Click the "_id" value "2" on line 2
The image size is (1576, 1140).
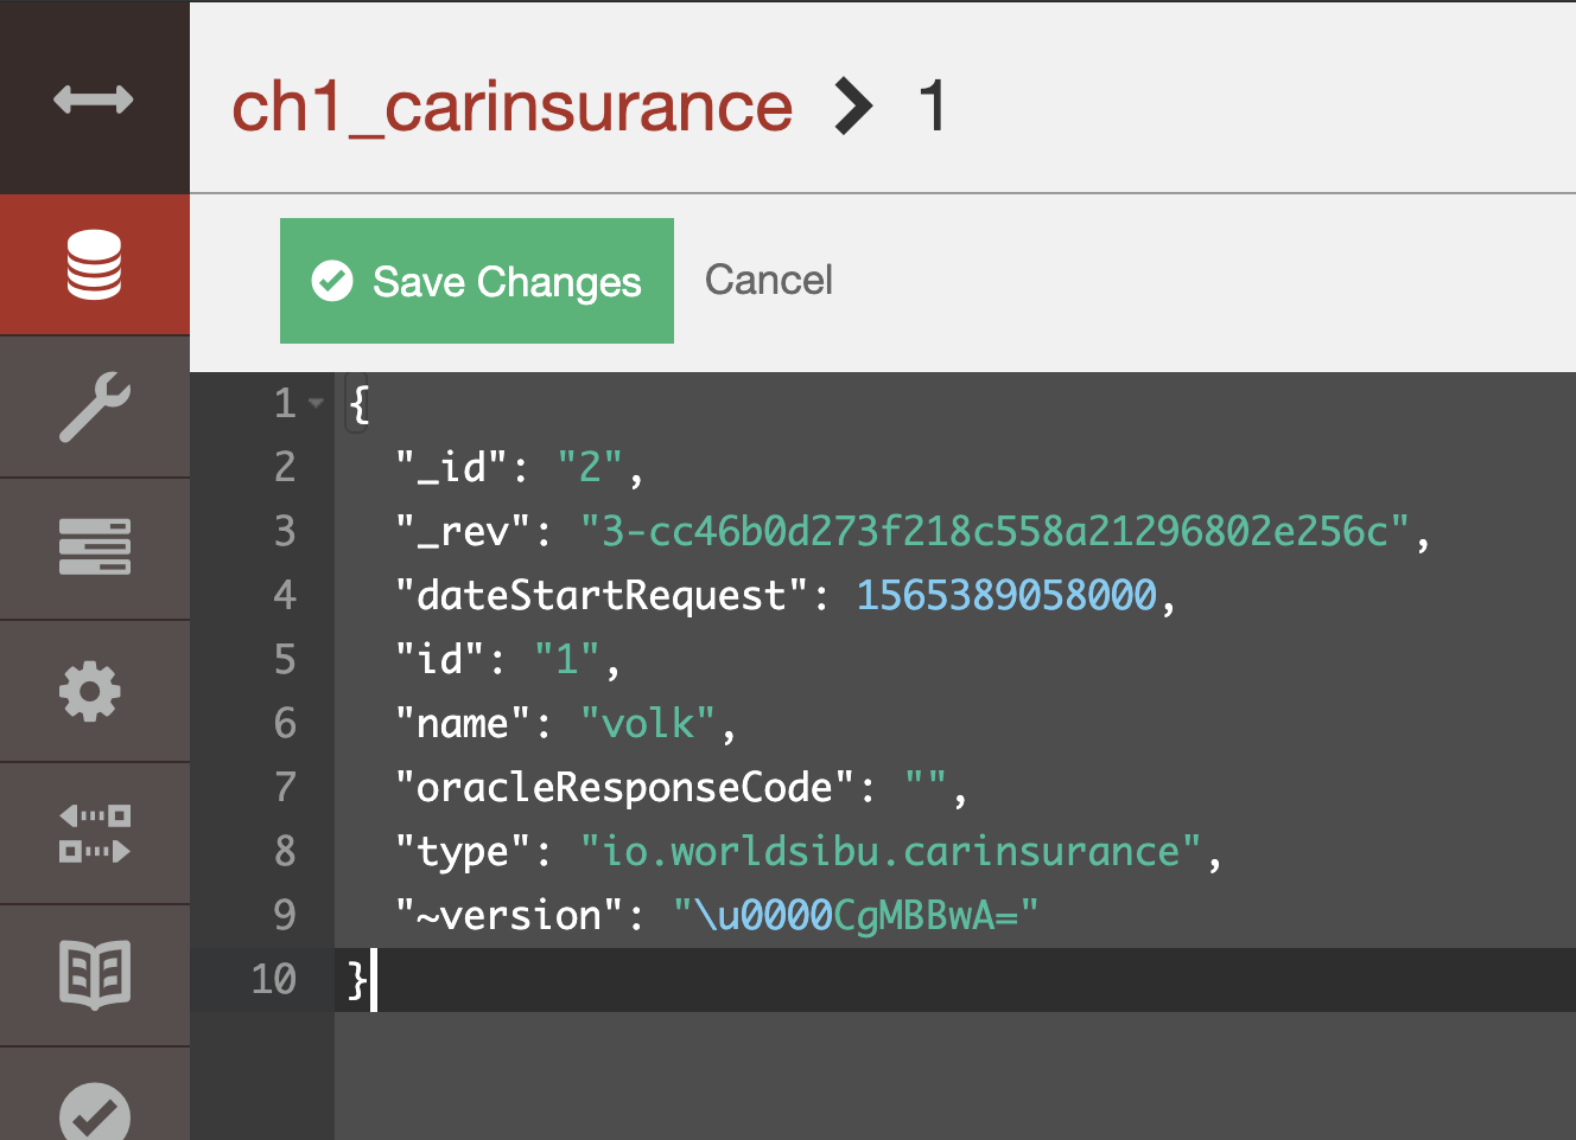click(590, 467)
